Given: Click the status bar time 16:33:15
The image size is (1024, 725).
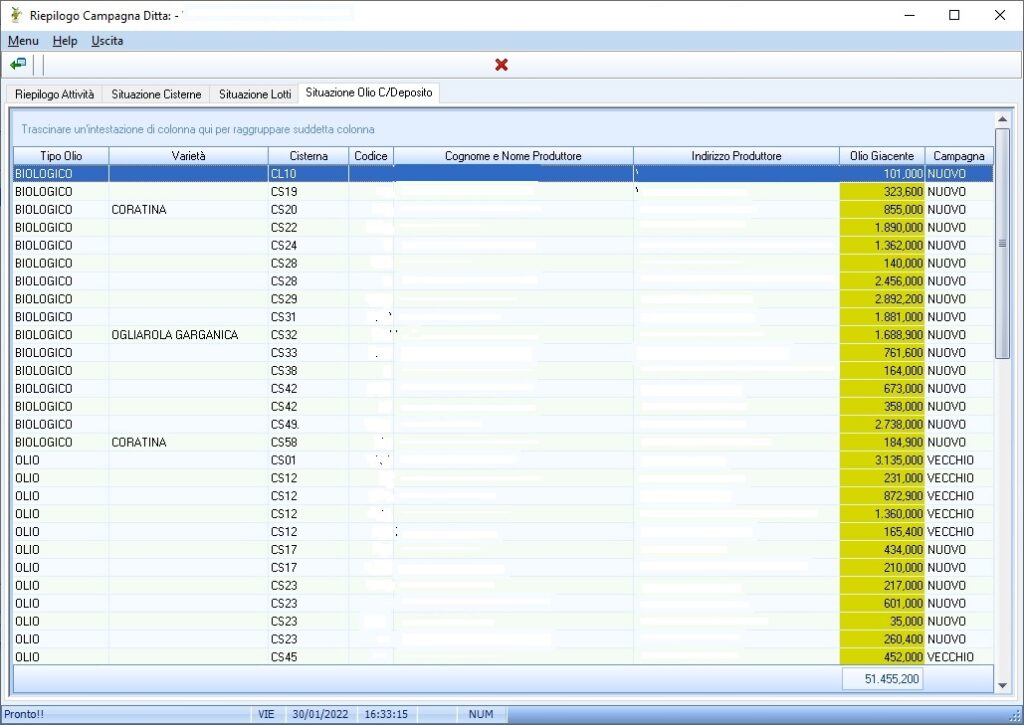Looking at the screenshot, I should tap(386, 715).
